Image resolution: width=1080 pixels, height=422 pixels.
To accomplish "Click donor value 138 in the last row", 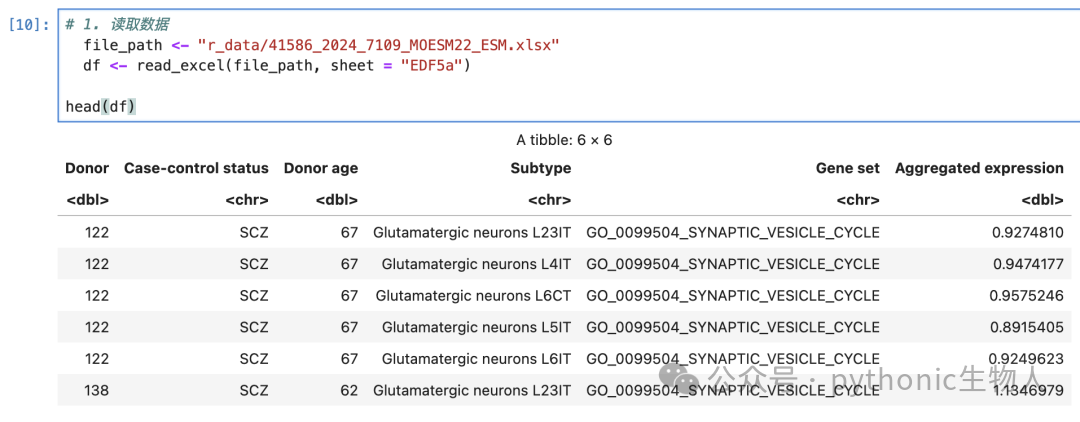I will [x=97, y=391].
